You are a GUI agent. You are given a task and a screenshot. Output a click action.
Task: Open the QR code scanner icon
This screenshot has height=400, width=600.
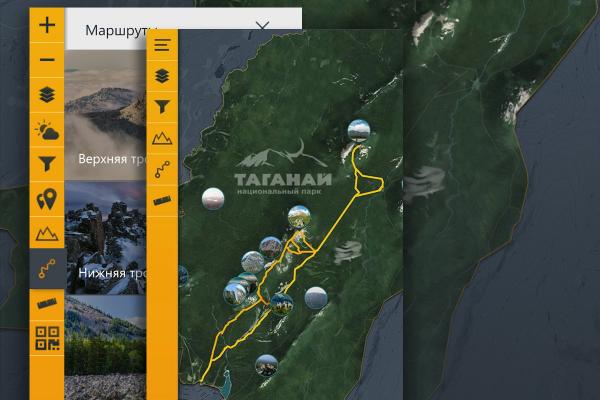pos(47,338)
